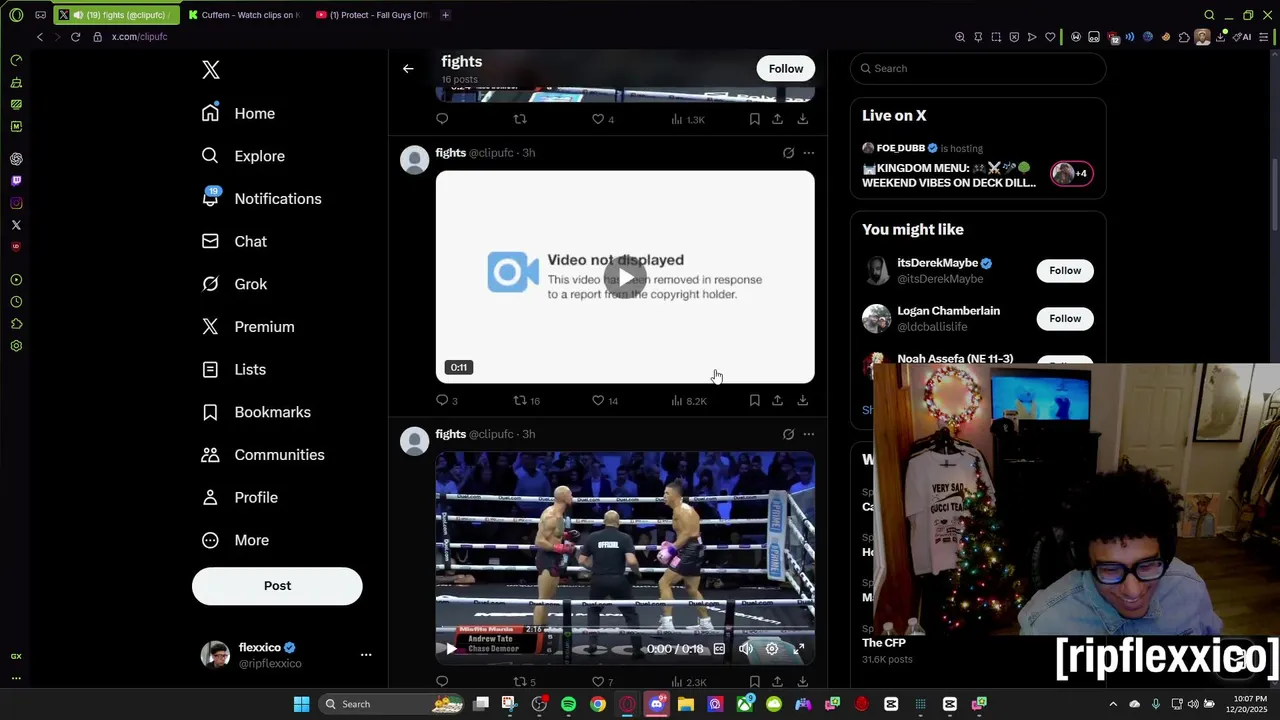The height and width of the screenshot is (720, 1280).
Task: Click Grok icon on removed-video post
Action: [x=788, y=153]
